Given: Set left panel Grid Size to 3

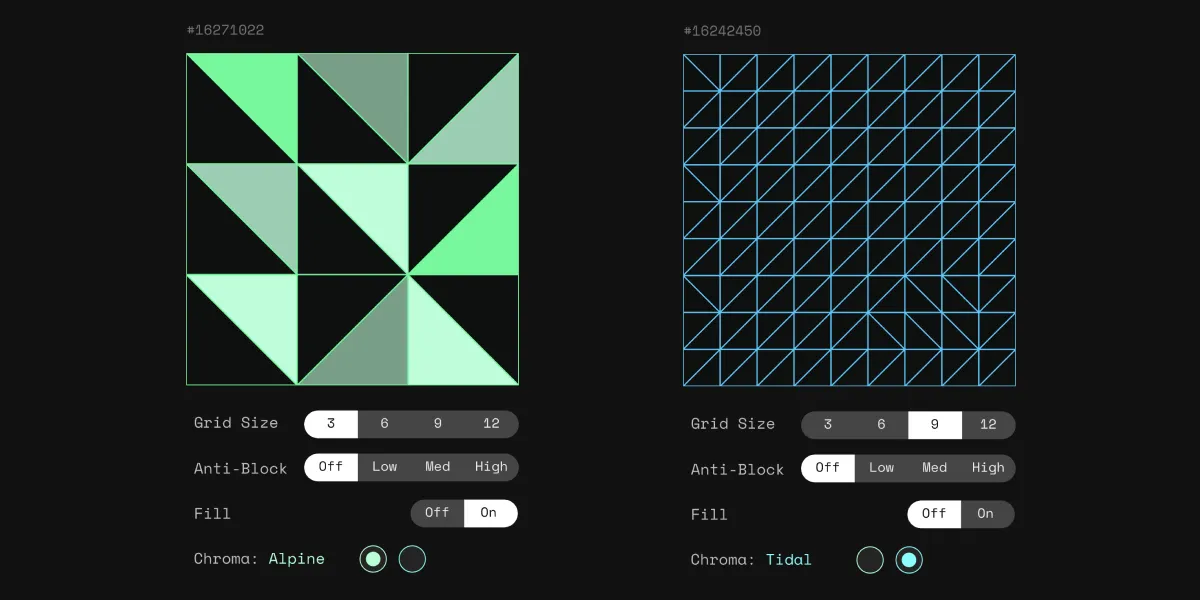Looking at the screenshot, I should coord(331,423).
